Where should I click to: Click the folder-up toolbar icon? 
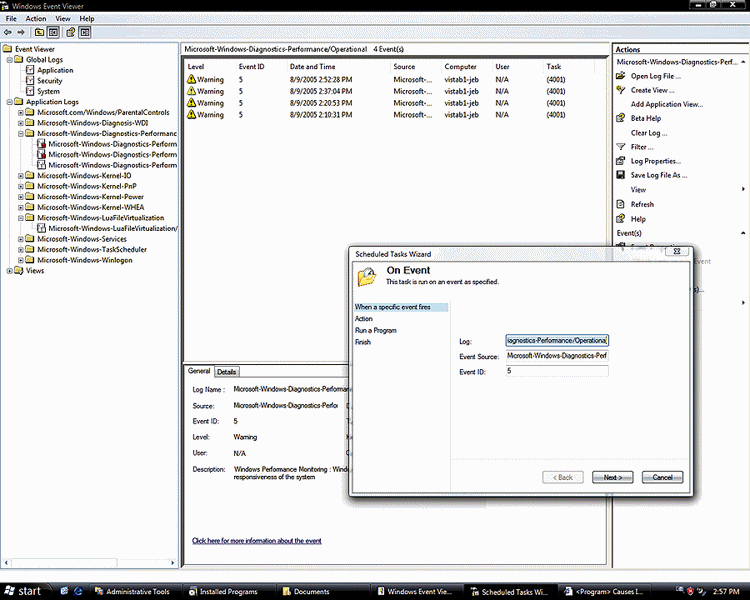(39, 33)
